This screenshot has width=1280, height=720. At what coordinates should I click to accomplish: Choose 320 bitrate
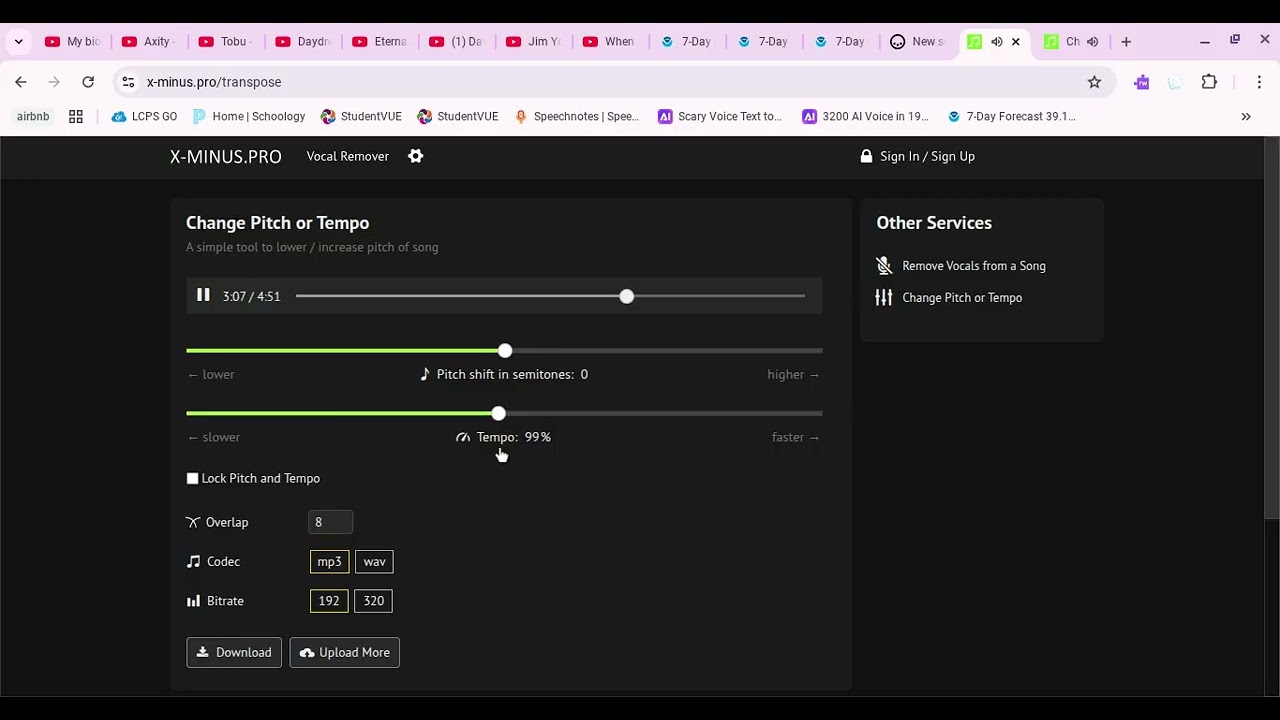tap(373, 601)
